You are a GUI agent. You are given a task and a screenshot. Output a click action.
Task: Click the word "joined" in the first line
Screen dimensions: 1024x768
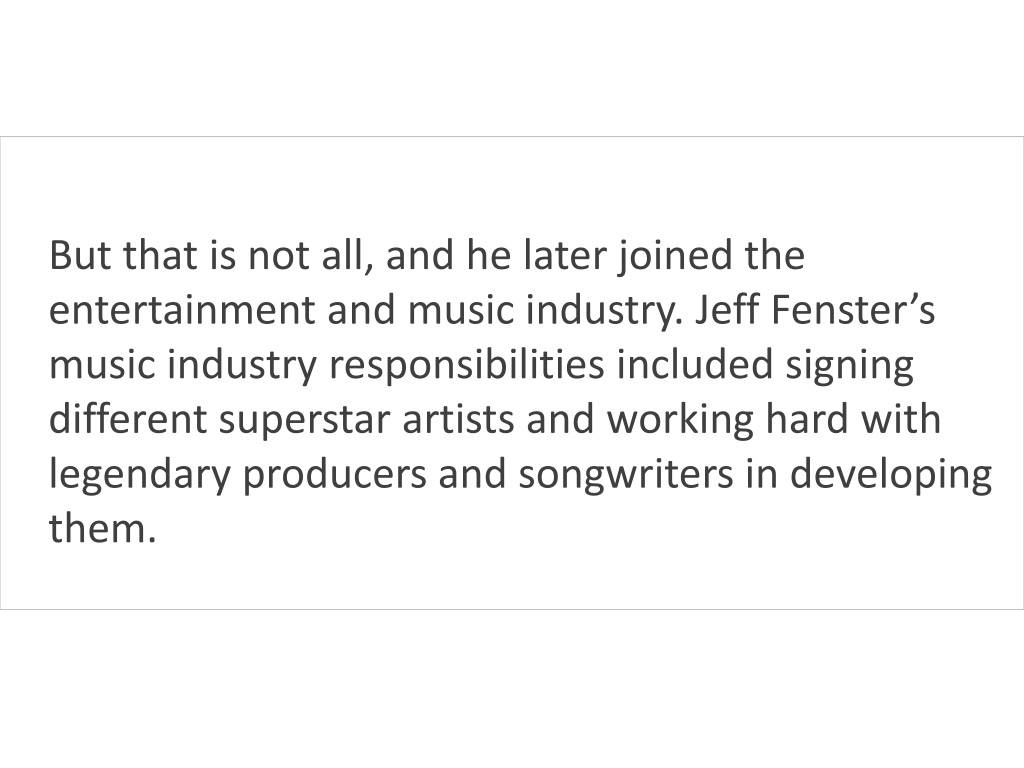coord(675,257)
